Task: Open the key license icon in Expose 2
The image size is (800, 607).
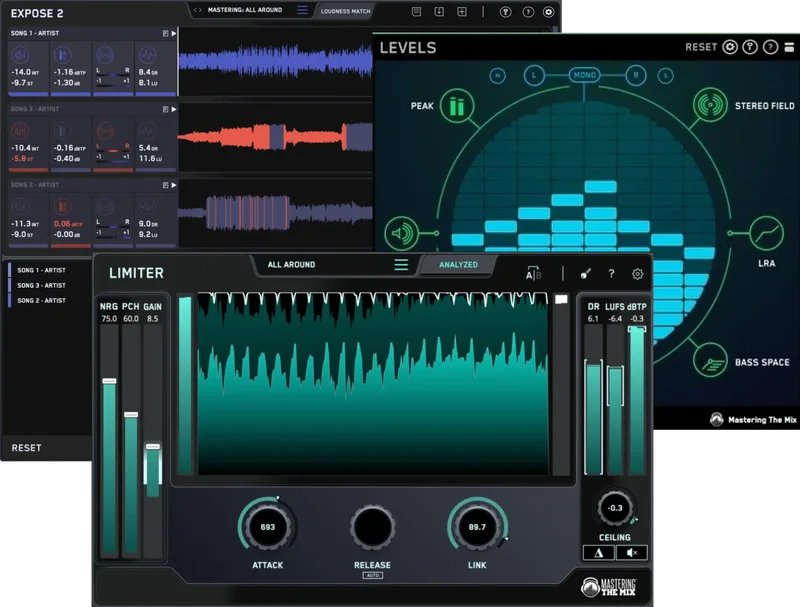Action: click(505, 12)
